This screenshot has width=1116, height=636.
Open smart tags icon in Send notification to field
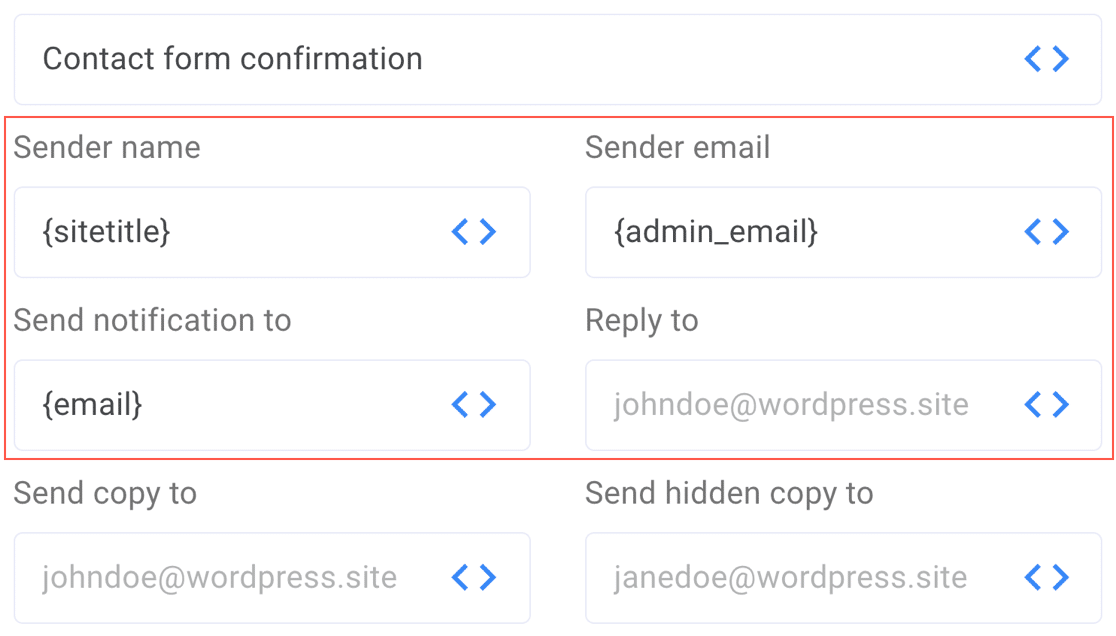[474, 404]
